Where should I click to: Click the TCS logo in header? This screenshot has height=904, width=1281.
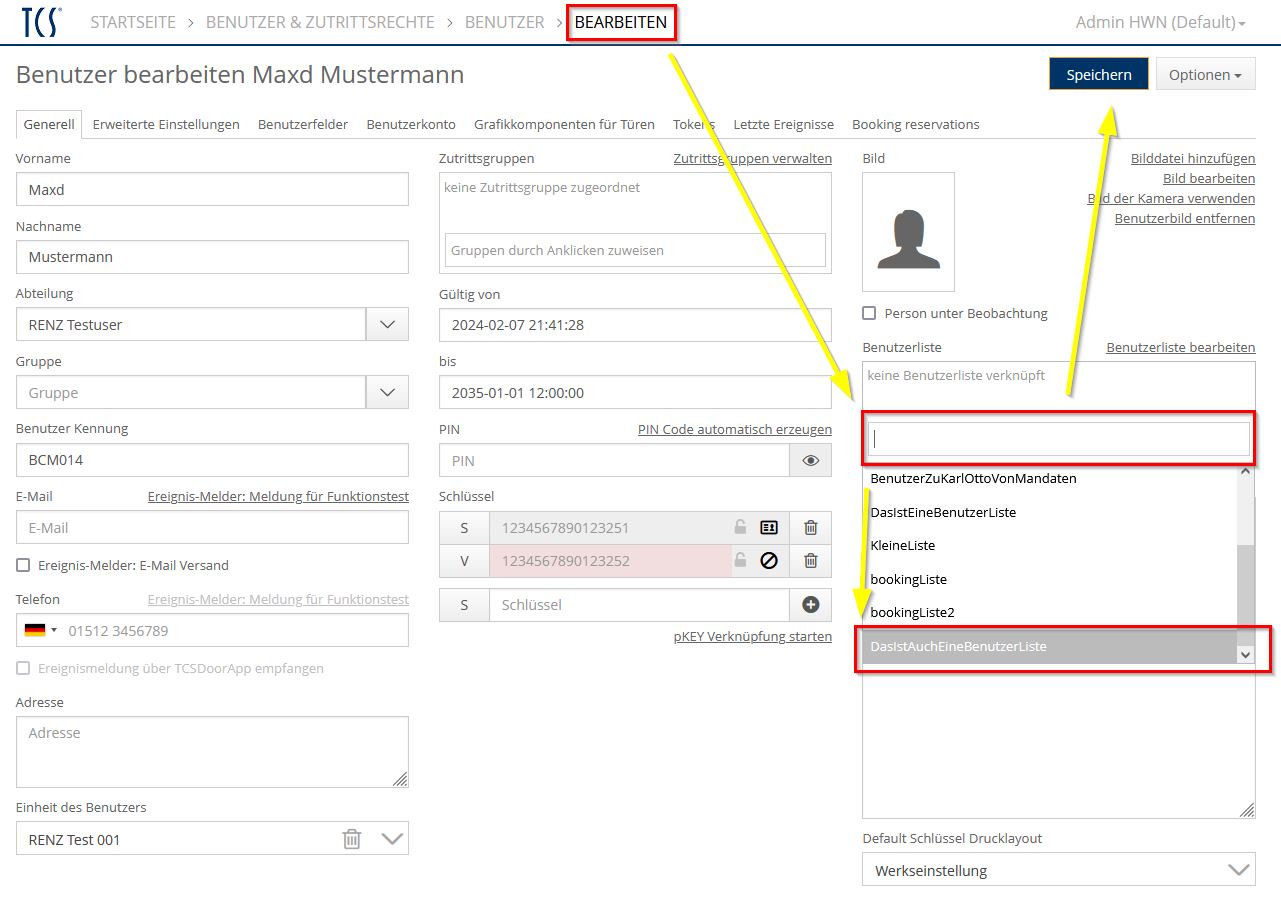coord(41,22)
